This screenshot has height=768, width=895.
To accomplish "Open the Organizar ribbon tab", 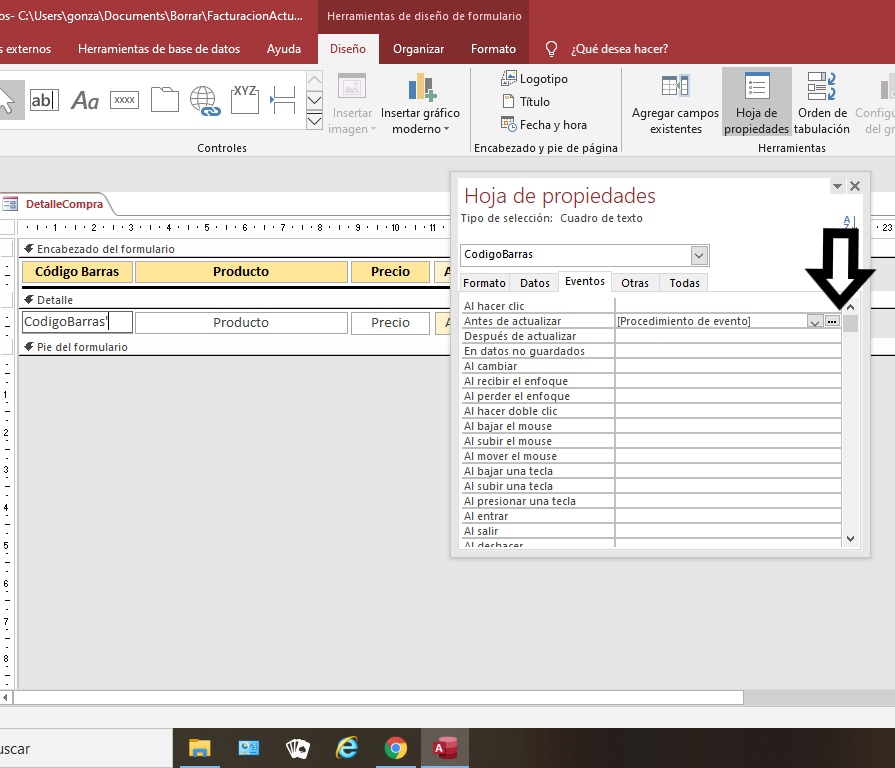I will click(418, 48).
